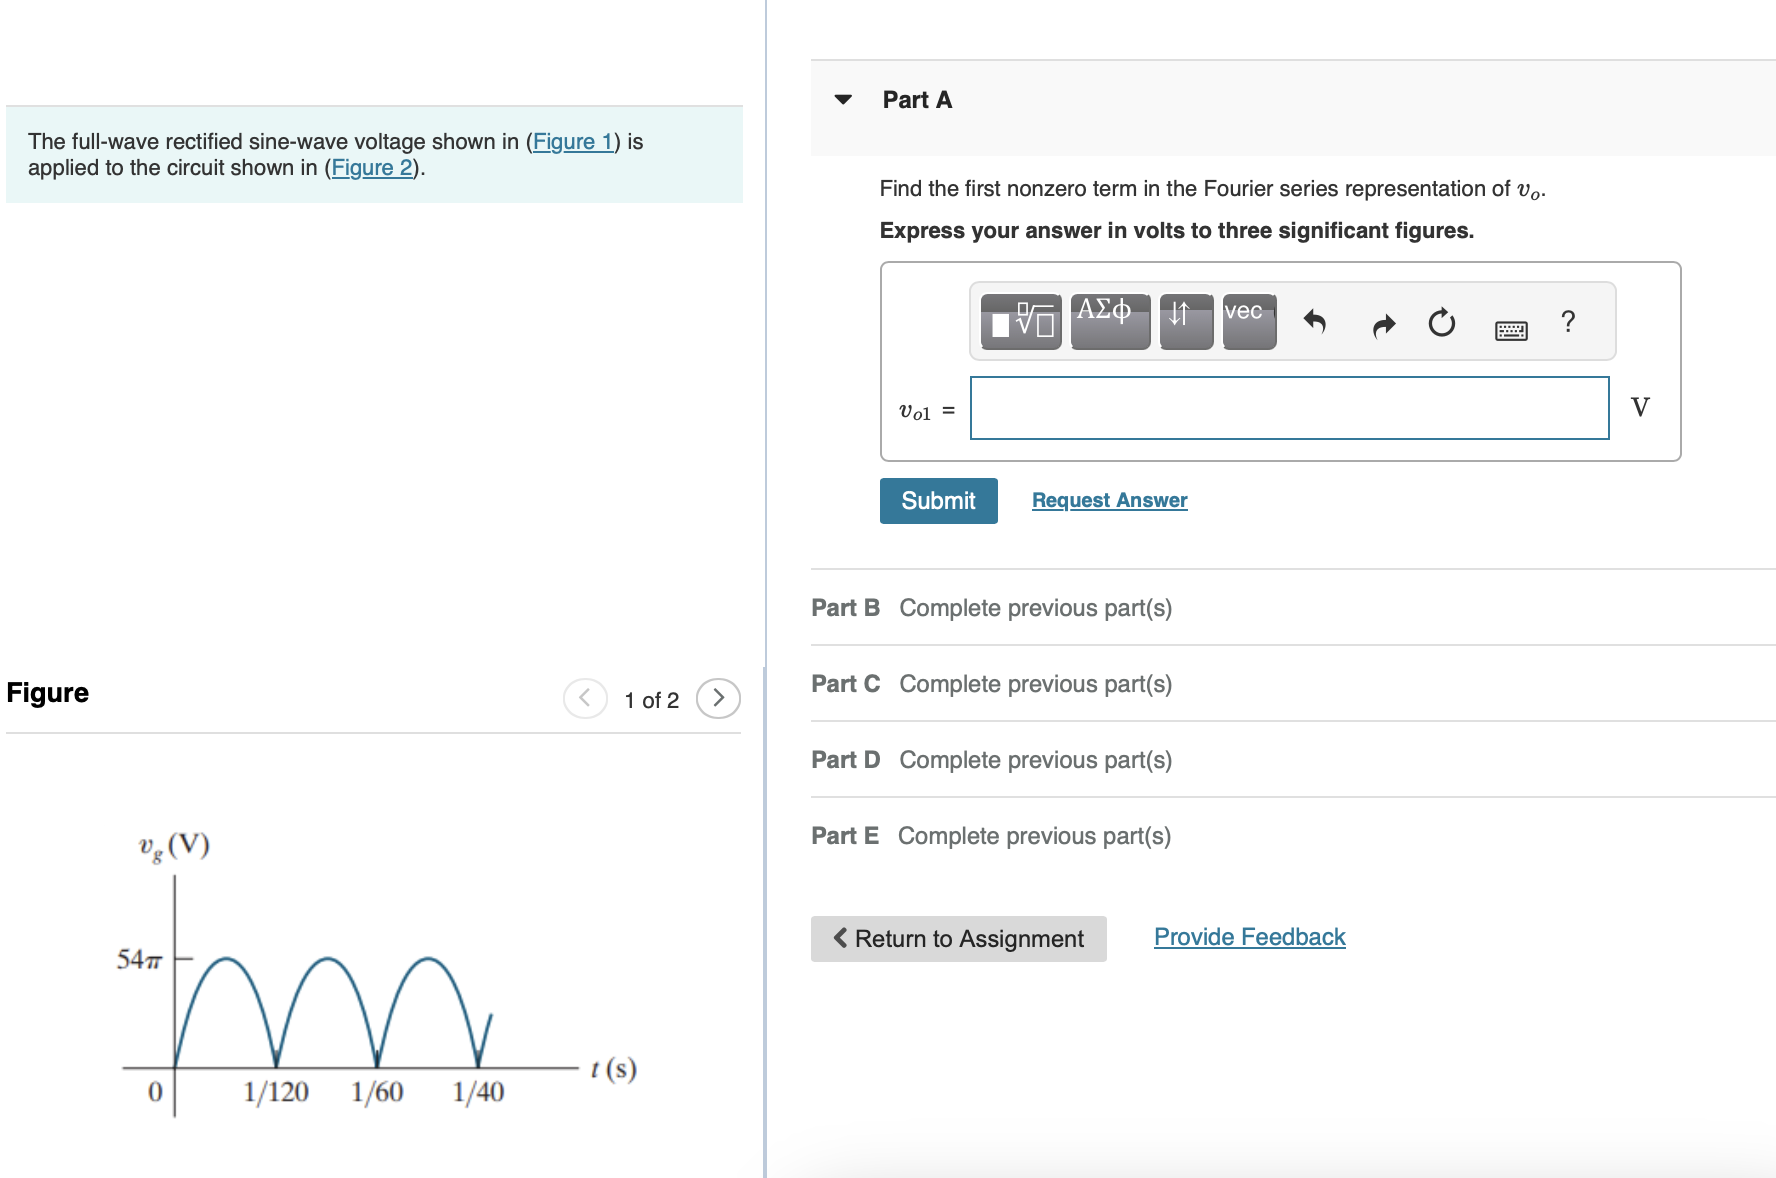Go to next figure
The image size is (1776, 1178).
click(x=718, y=698)
